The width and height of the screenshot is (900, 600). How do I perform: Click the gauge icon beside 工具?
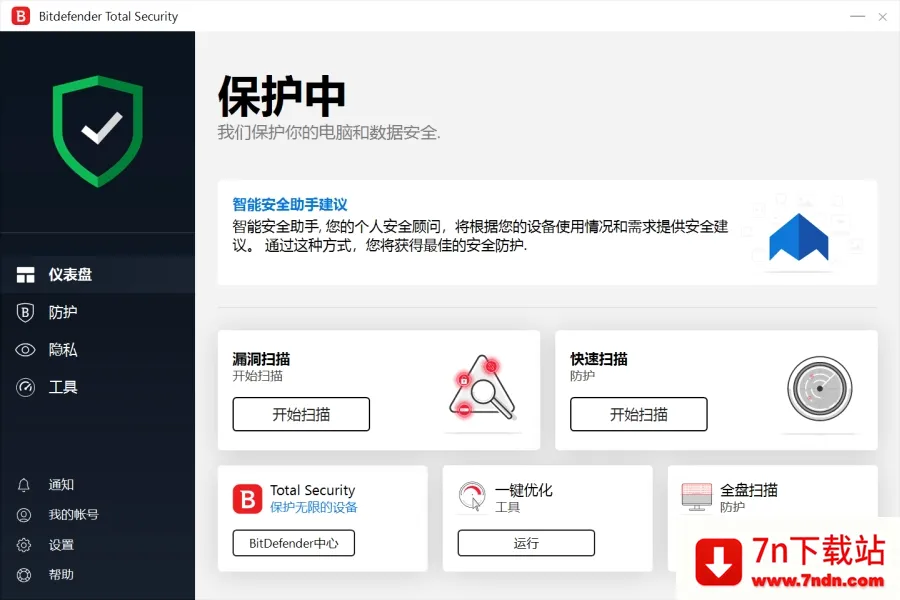point(25,388)
